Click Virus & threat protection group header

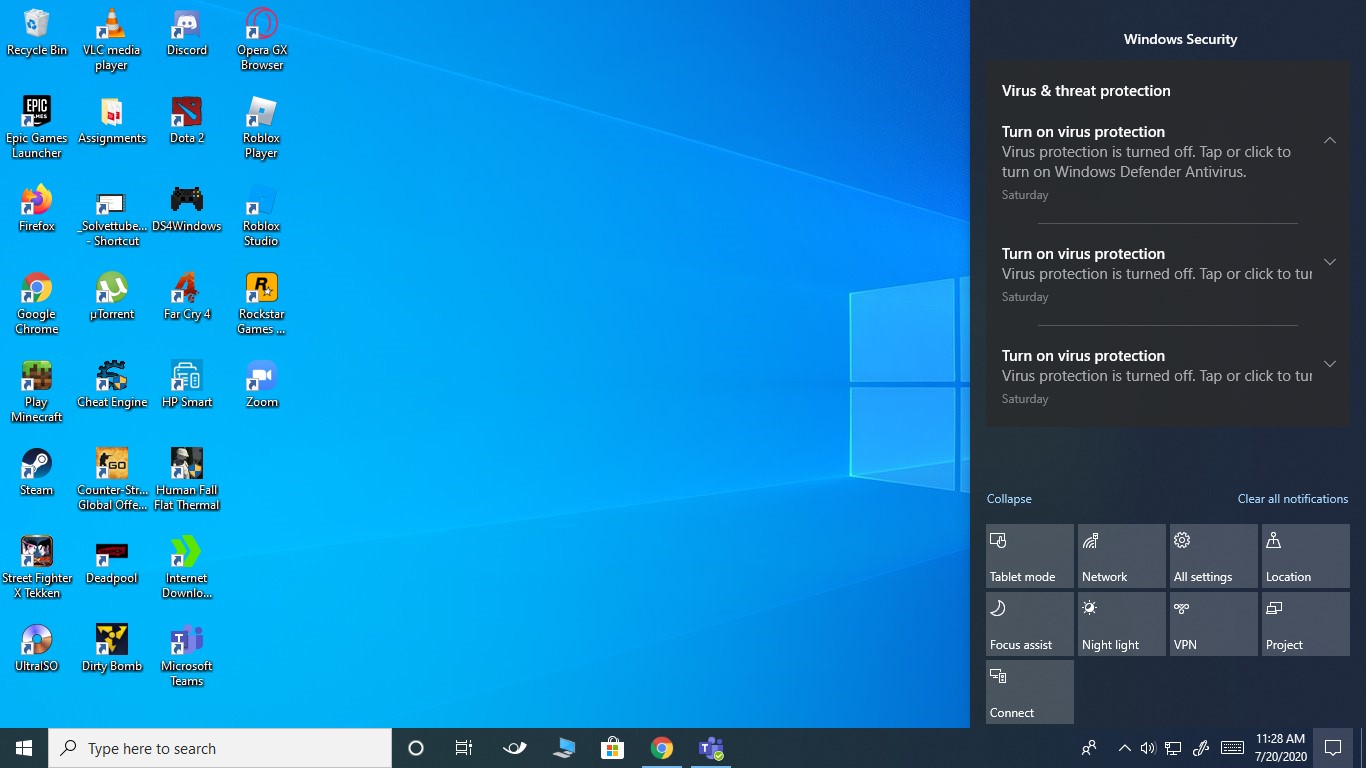coord(1086,91)
